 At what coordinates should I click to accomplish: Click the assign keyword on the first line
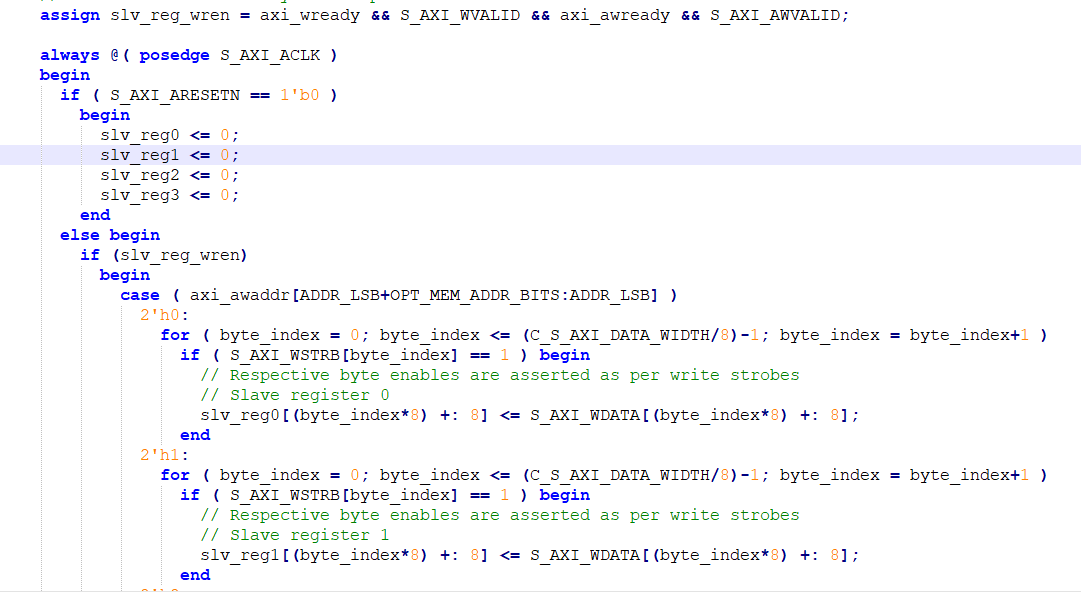67,14
